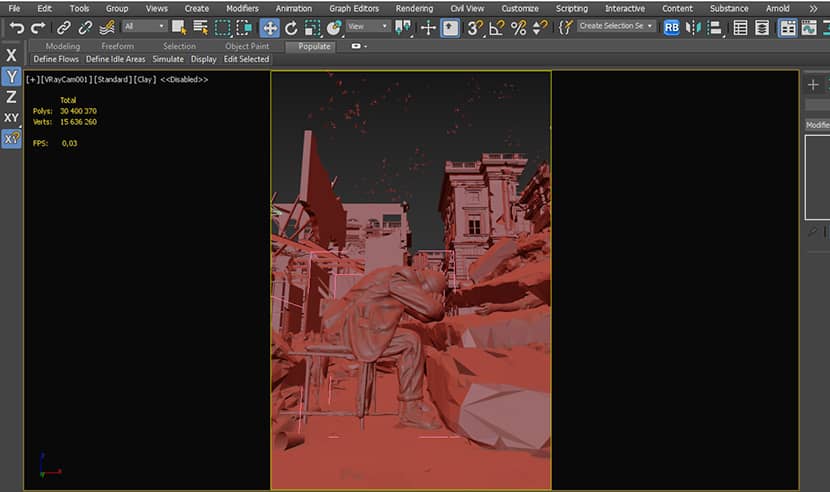Choose the Select and Rotate tool

click(291, 28)
